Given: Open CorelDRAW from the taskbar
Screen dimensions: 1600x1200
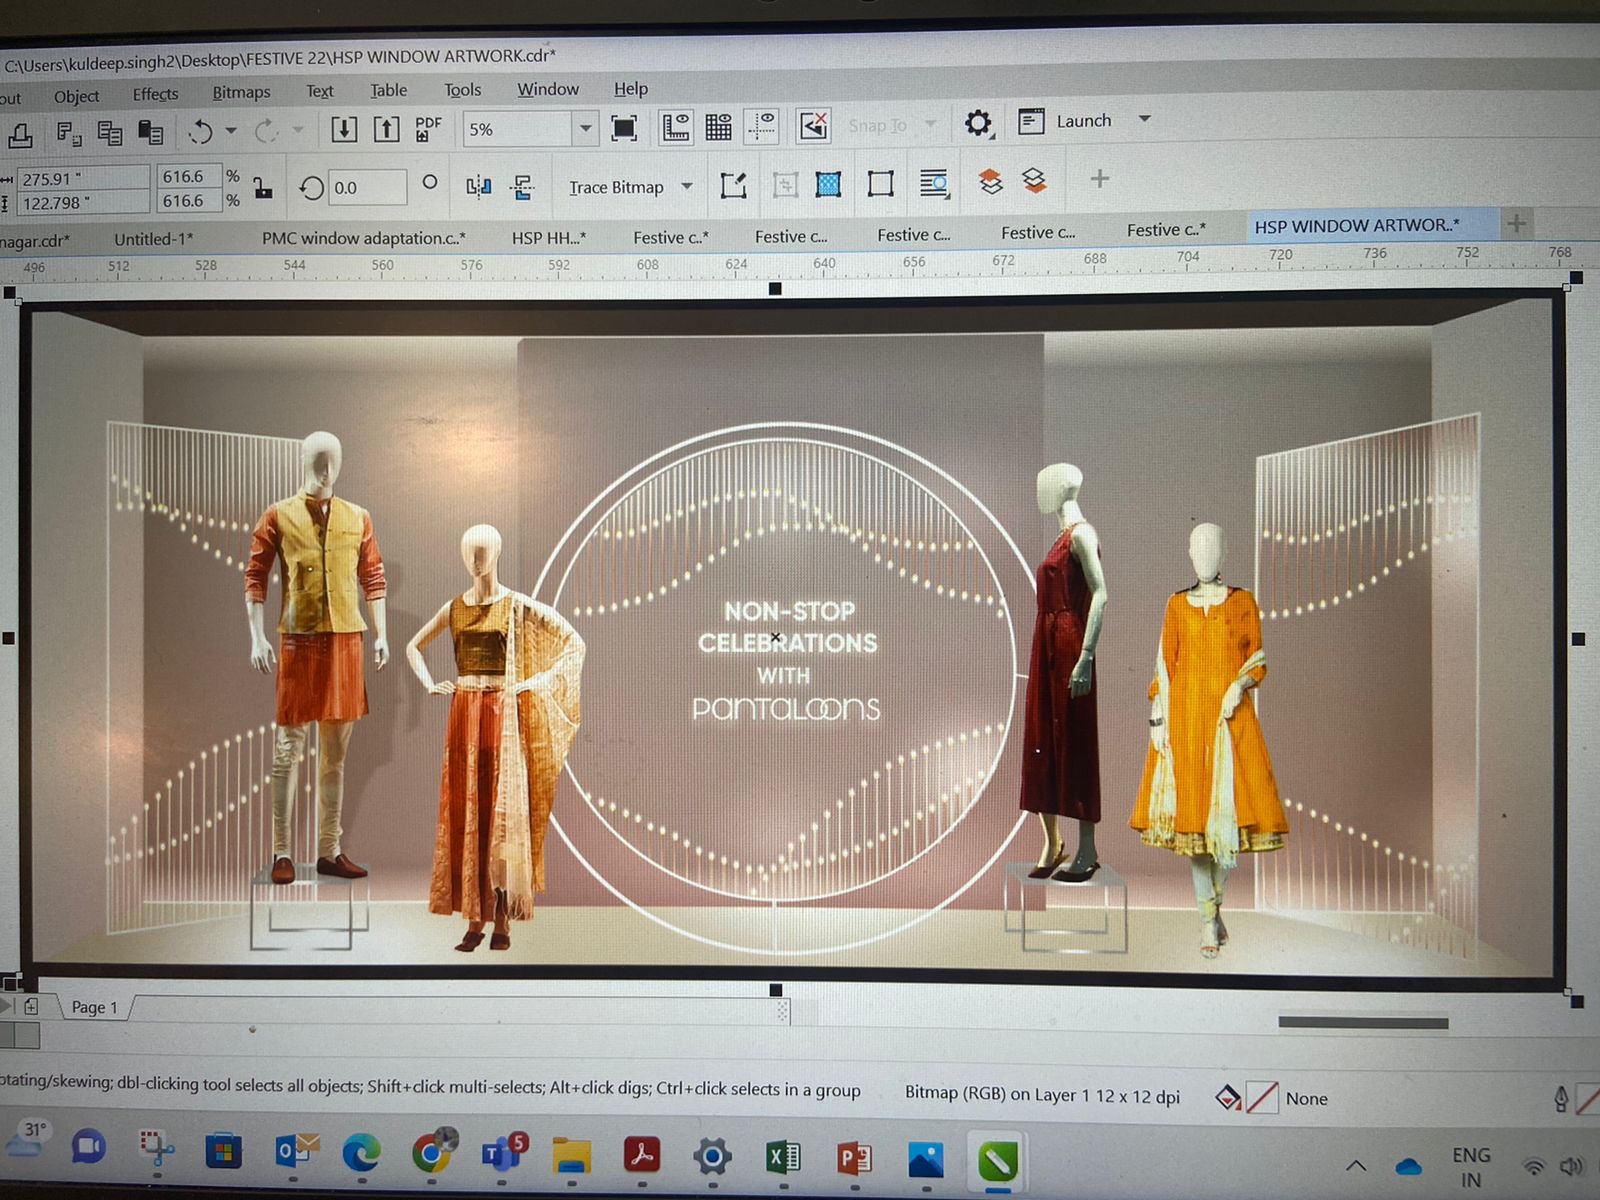Looking at the screenshot, I should [997, 1160].
